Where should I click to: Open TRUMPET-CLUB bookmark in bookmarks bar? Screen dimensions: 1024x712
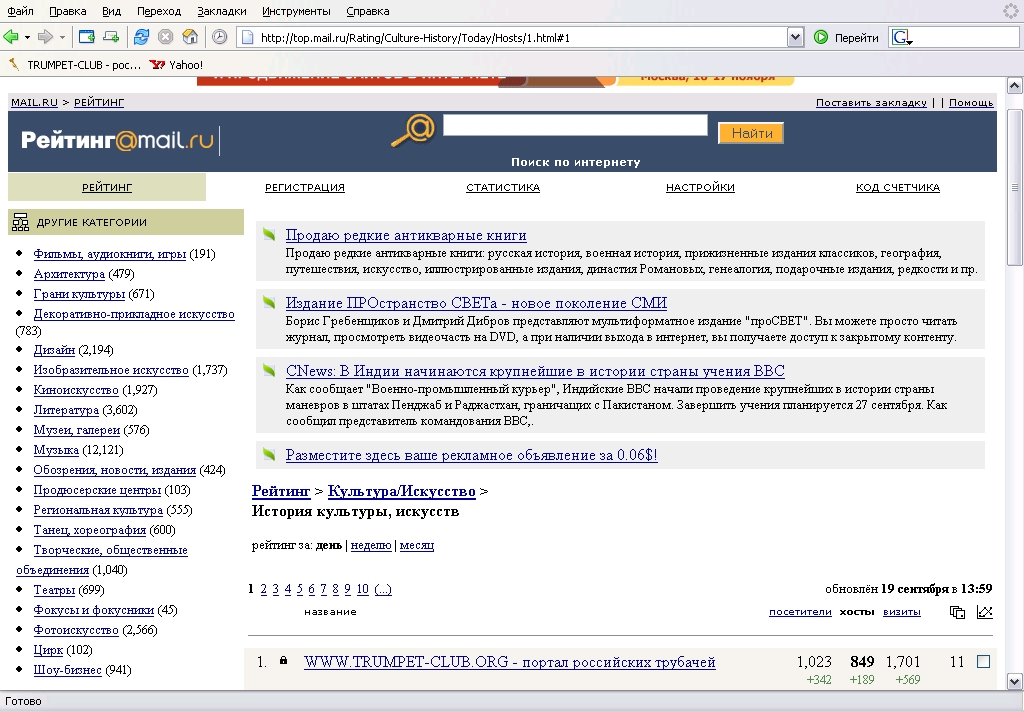pos(75,65)
